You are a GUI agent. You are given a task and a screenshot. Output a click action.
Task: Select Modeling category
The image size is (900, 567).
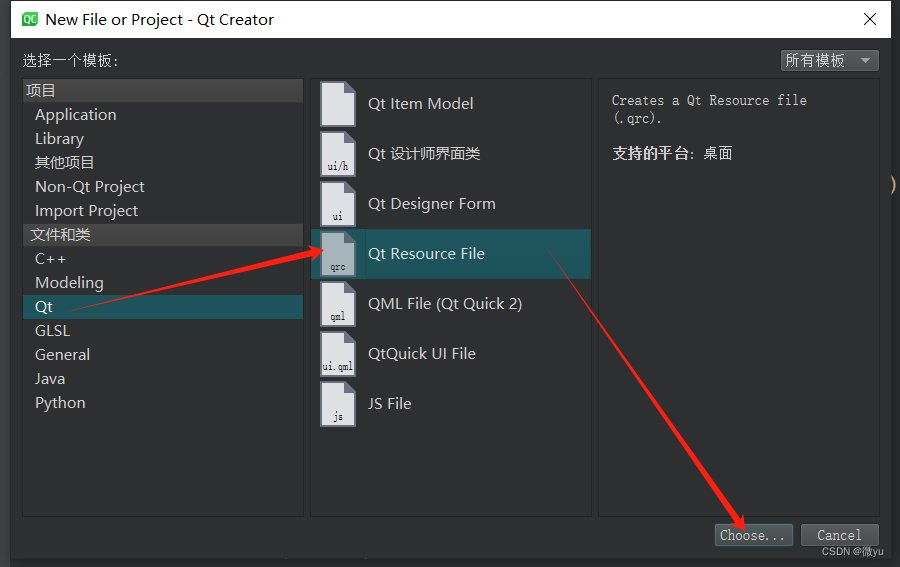(163, 283)
